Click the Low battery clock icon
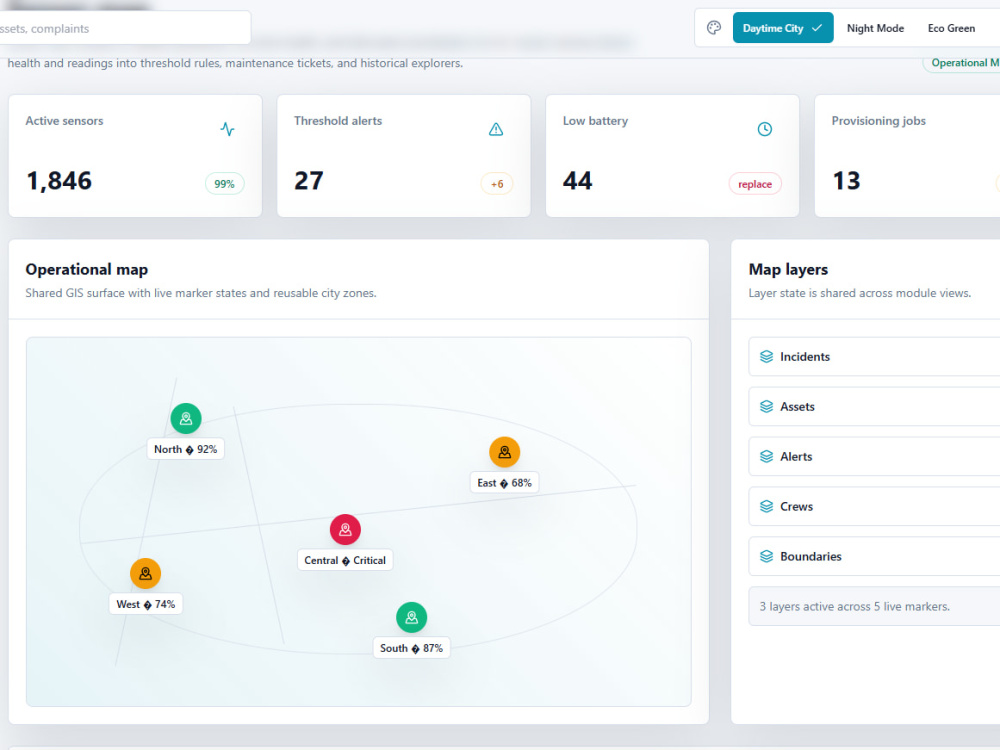Screen dimensions: 1000x750 click(x=765, y=129)
